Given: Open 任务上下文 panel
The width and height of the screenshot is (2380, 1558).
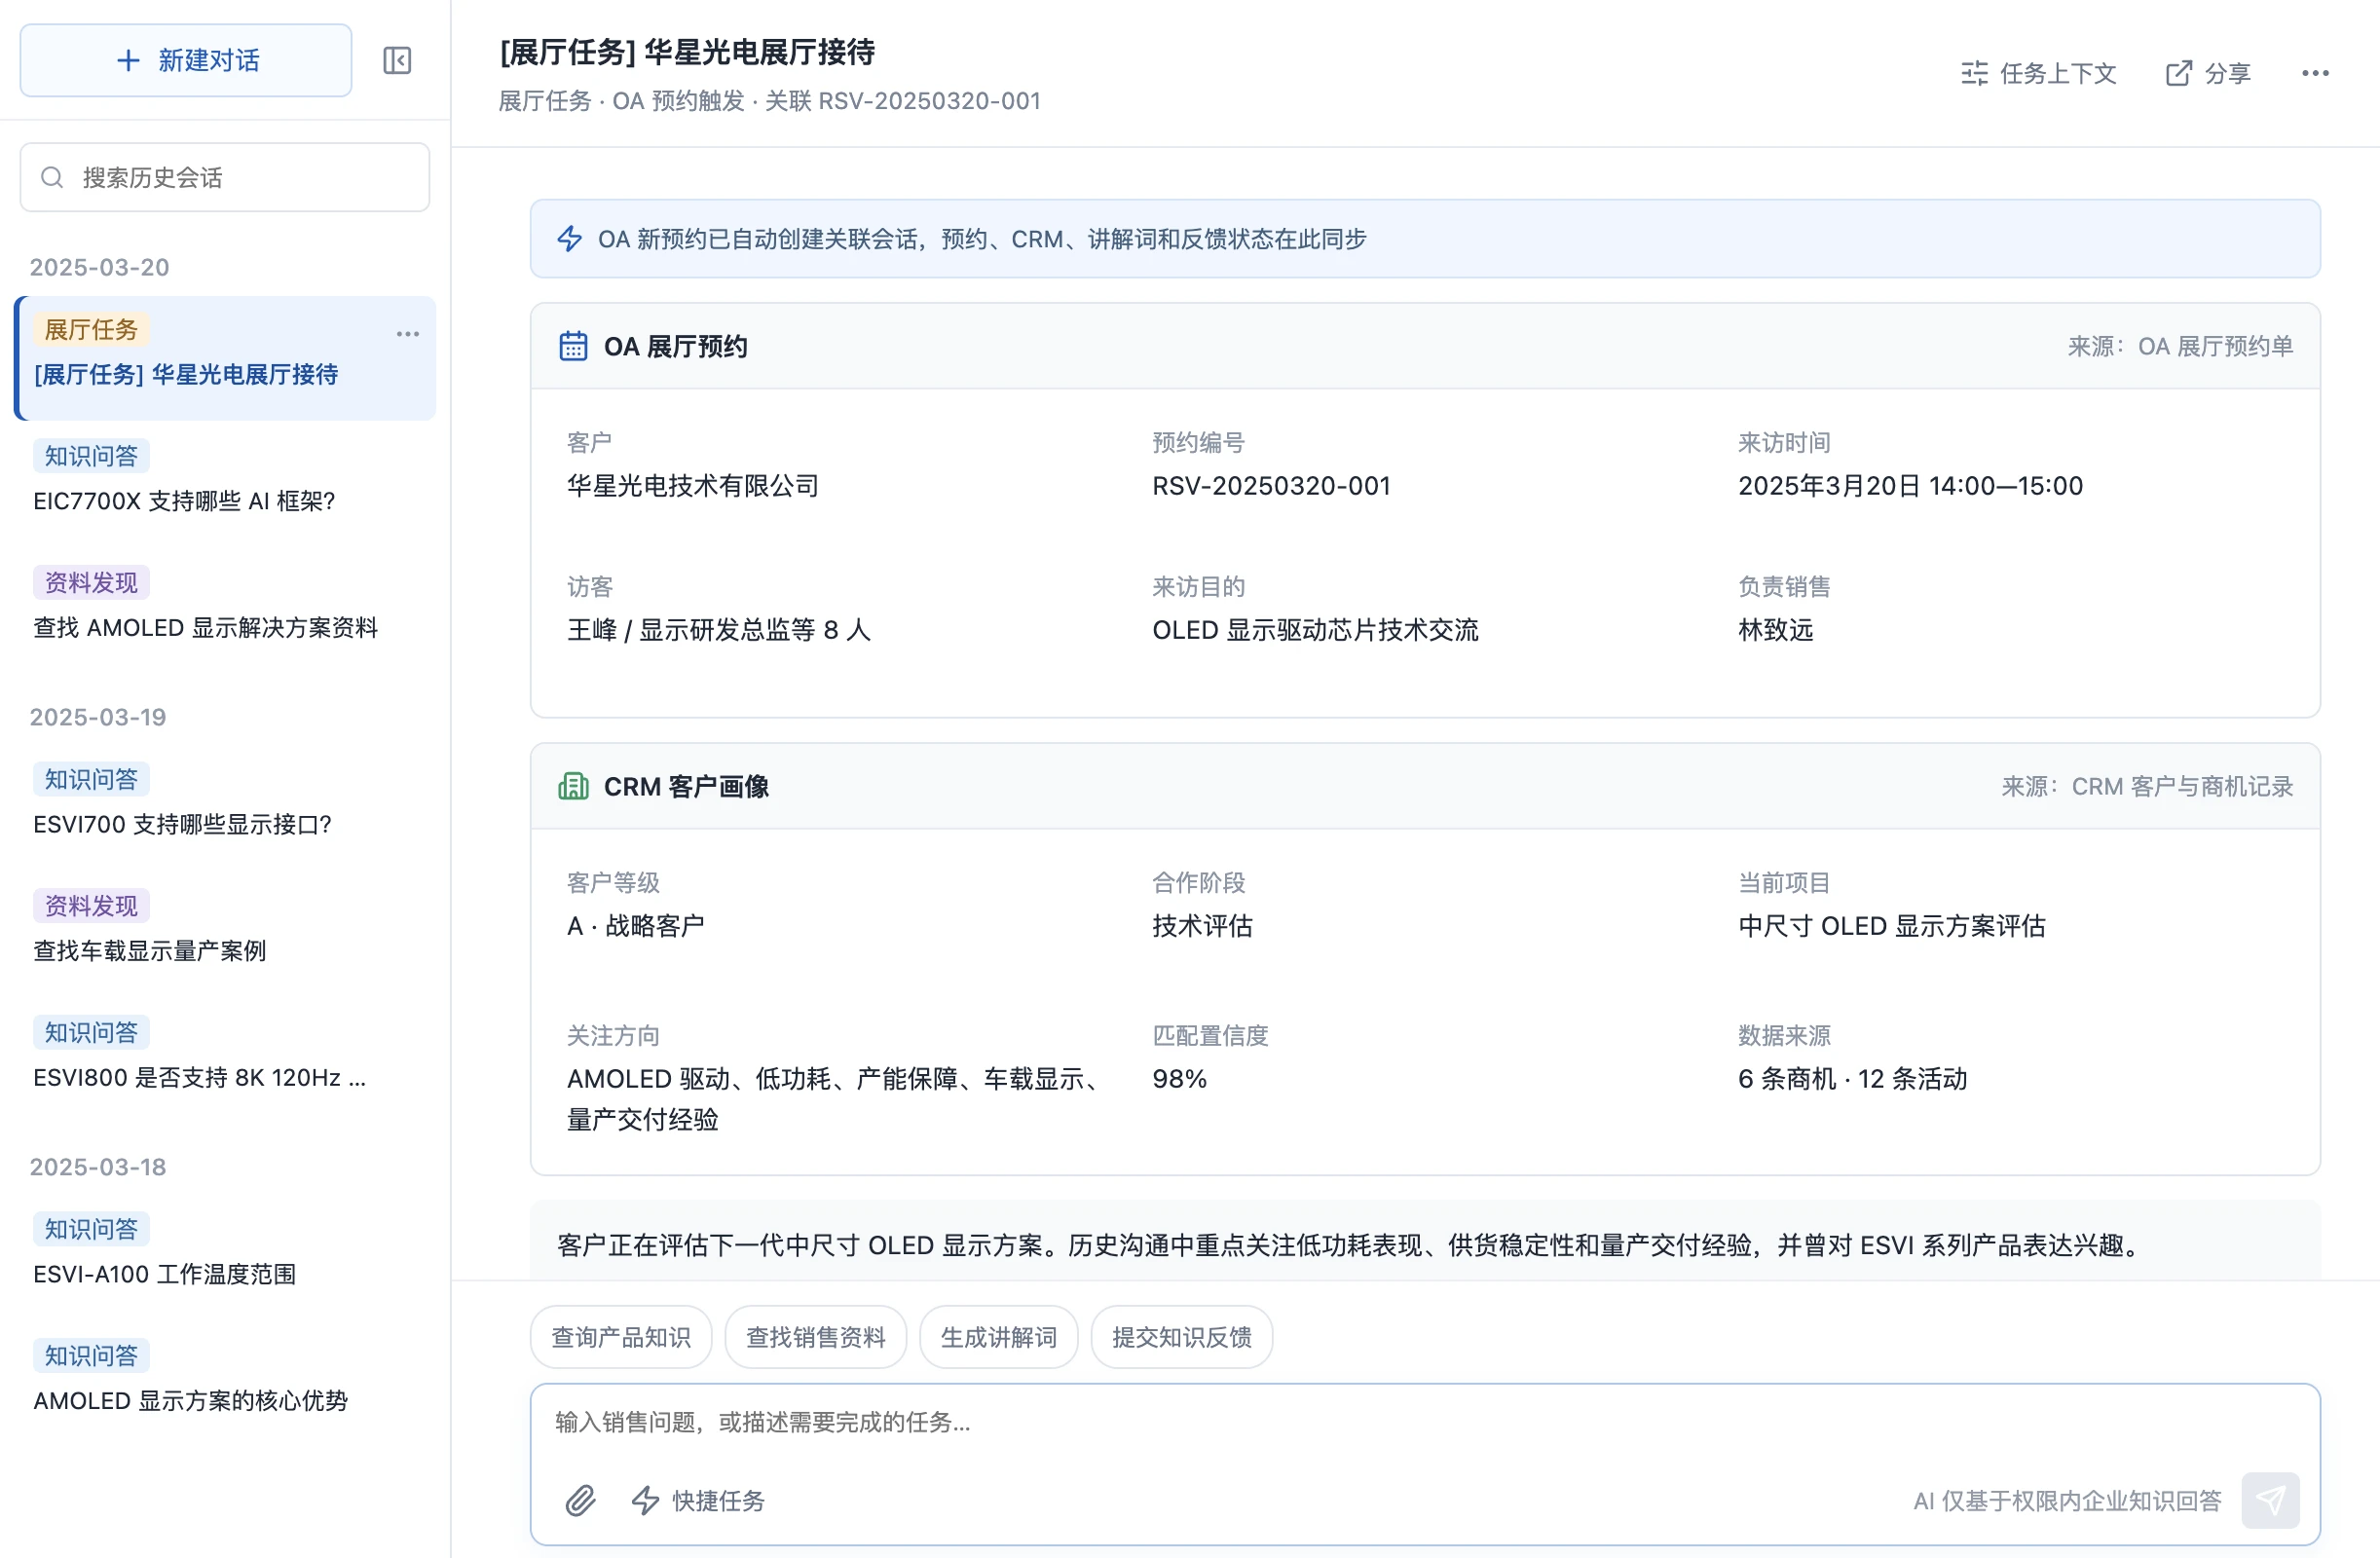Looking at the screenshot, I should click(2039, 73).
